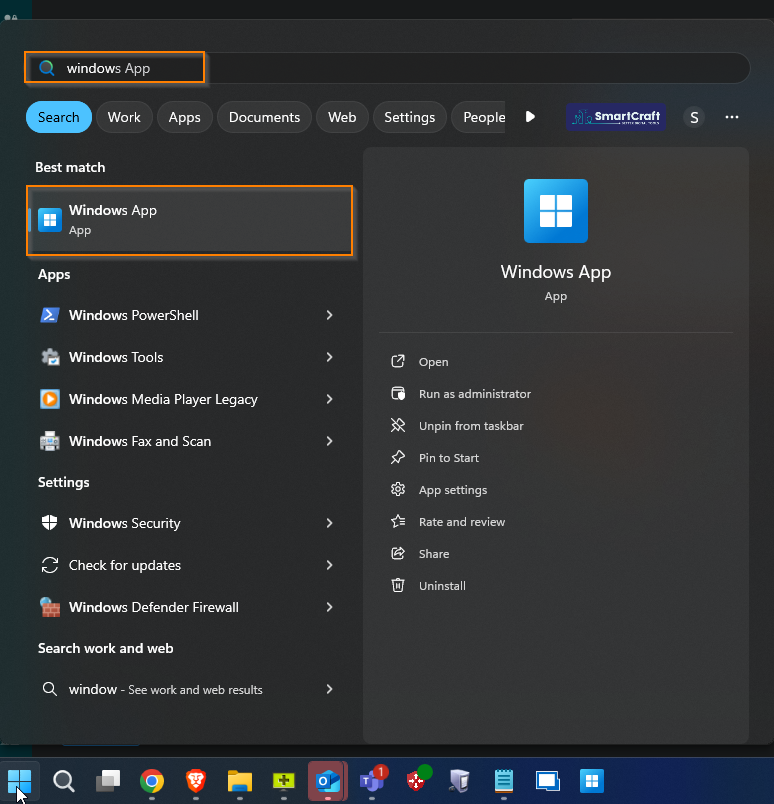Expand Check for updates chevron
Image resolution: width=774 pixels, height=804 pixels.
(x=329, y=565)
